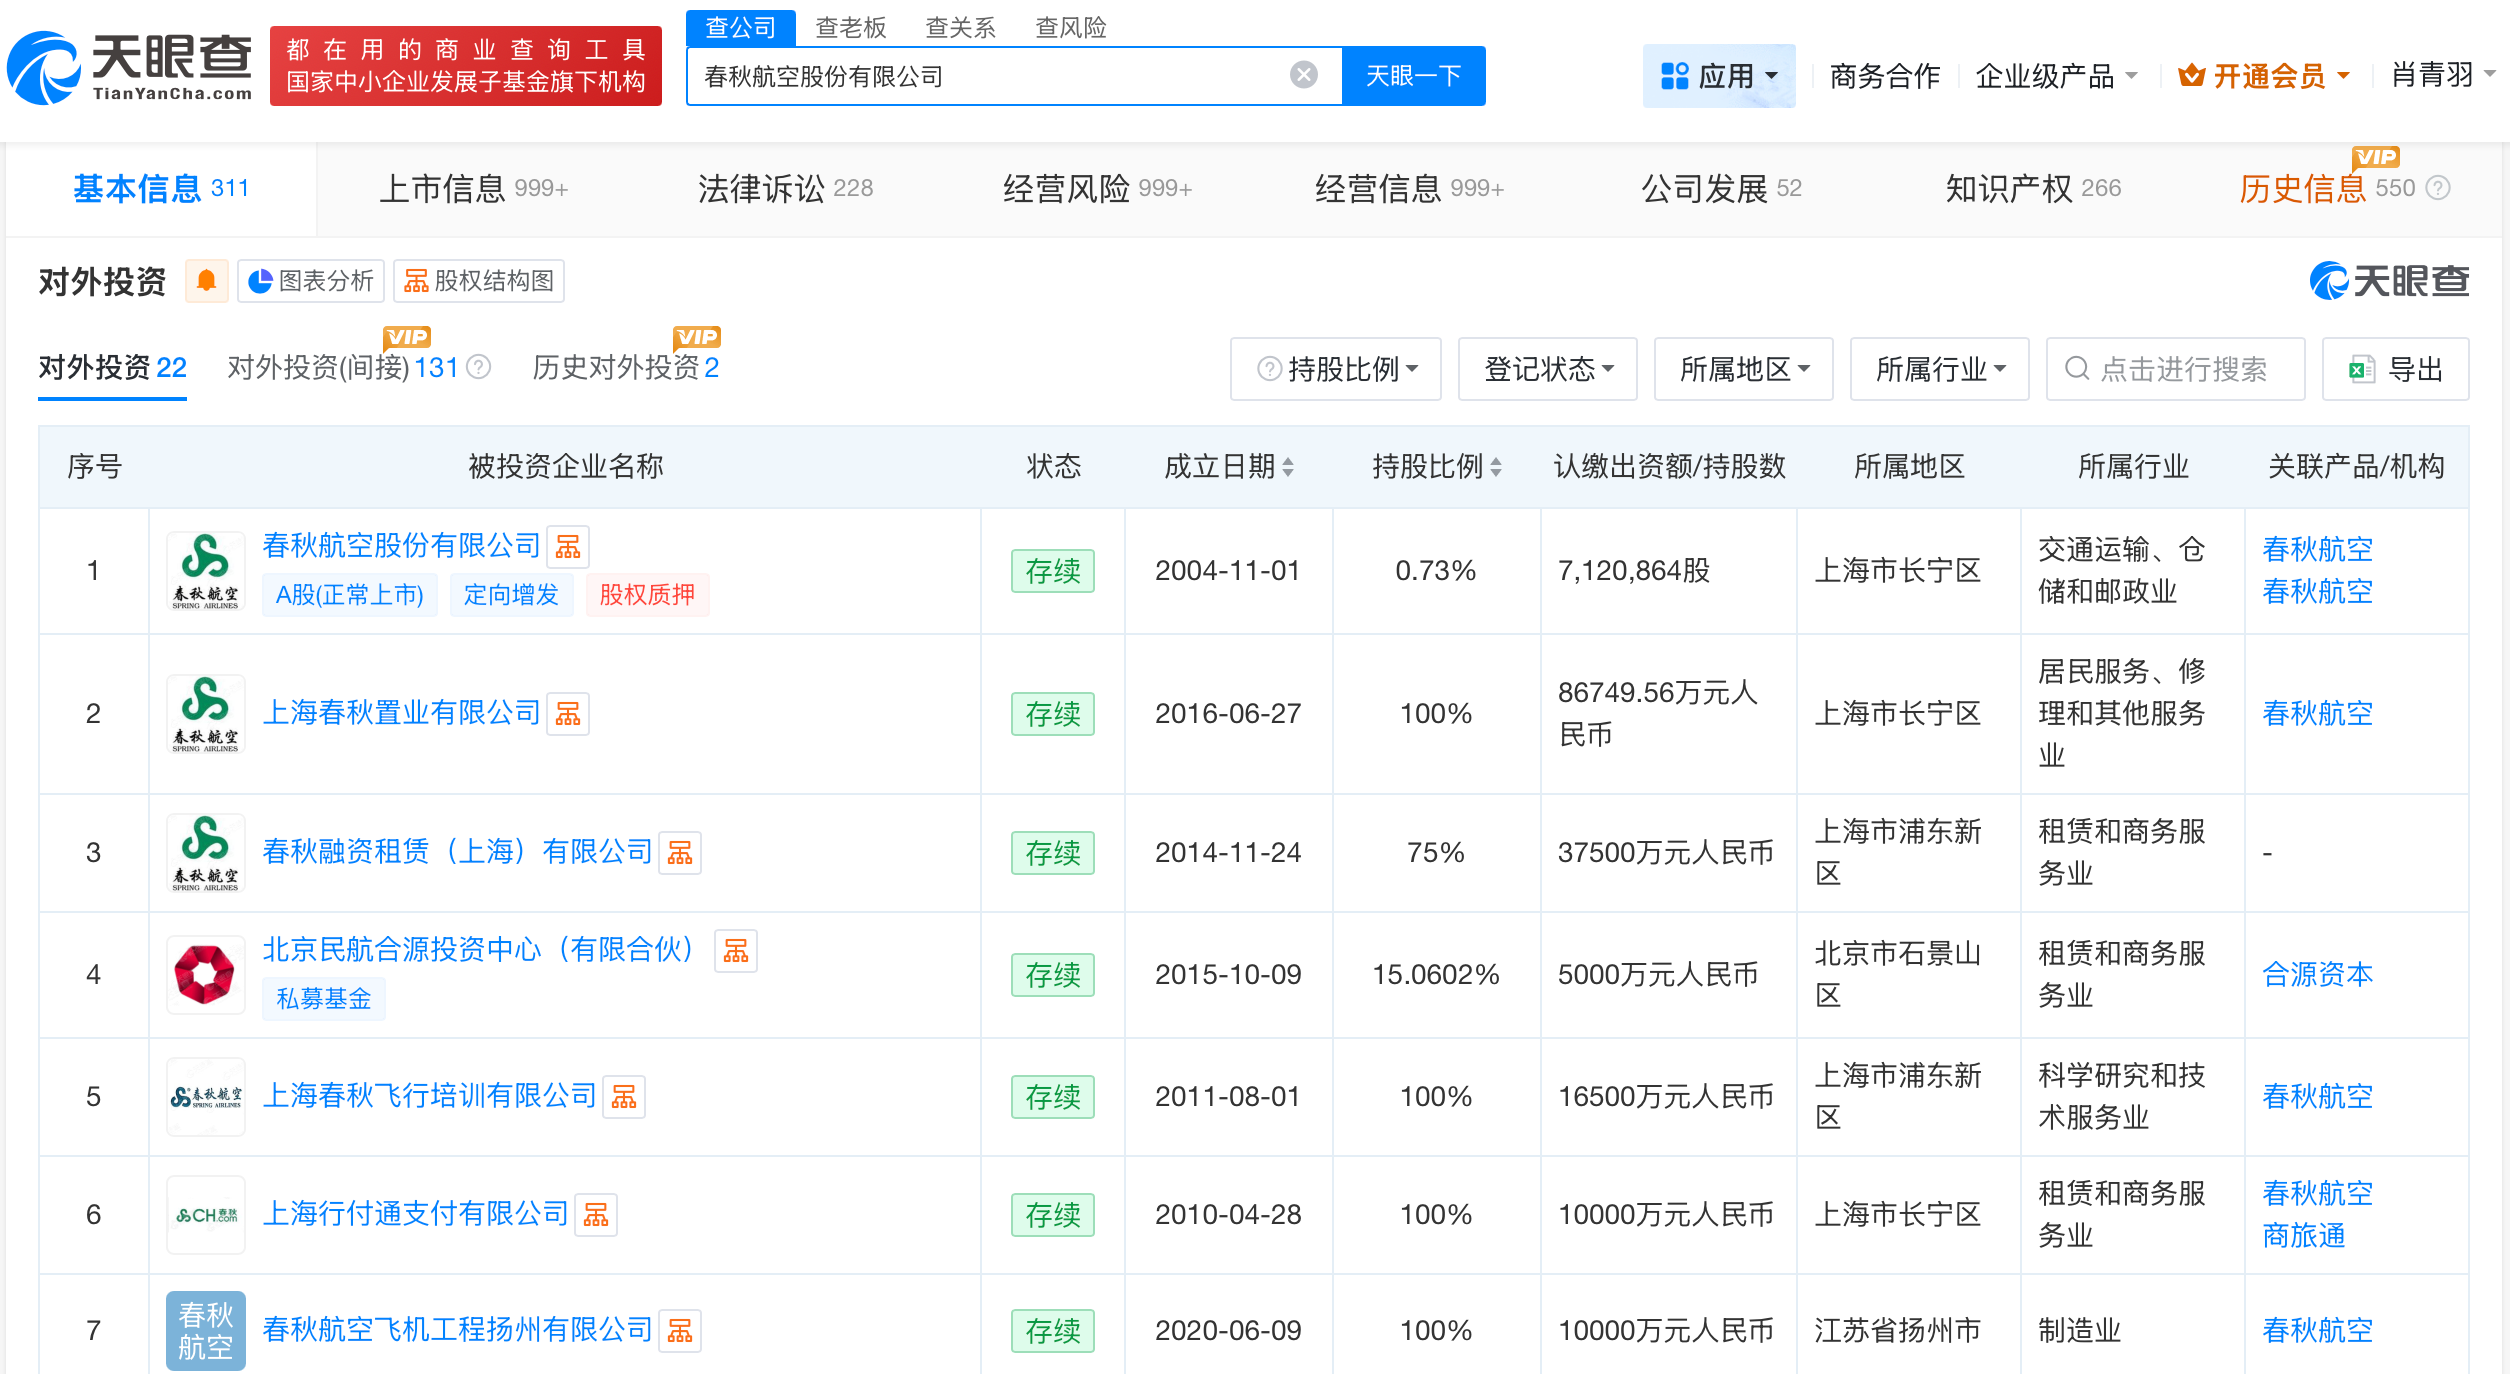Open equity chart icon beside 春秋融资租赁（上海）有限公司
The width and height of the screenshot is (2510, 1374).
[680, 852]
